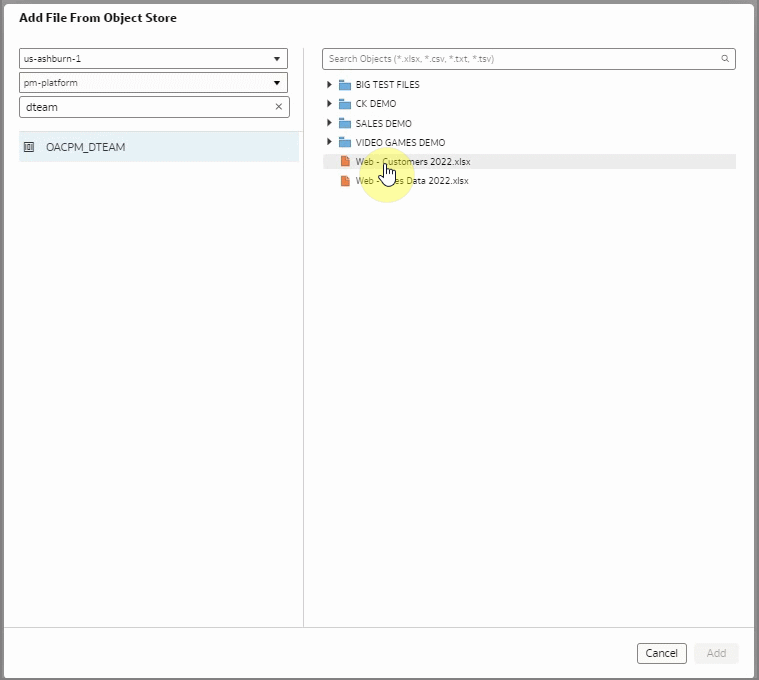Select the OACPM_DTEAM bucket row

(x=159, y=147)
